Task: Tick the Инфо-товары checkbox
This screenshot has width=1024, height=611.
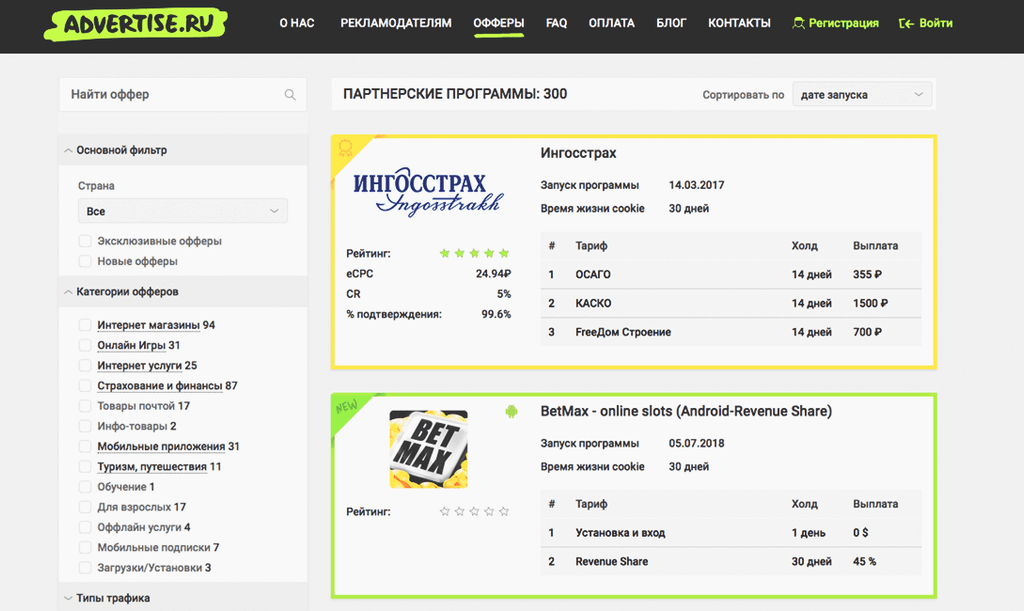Action: (x=85, y=426)
